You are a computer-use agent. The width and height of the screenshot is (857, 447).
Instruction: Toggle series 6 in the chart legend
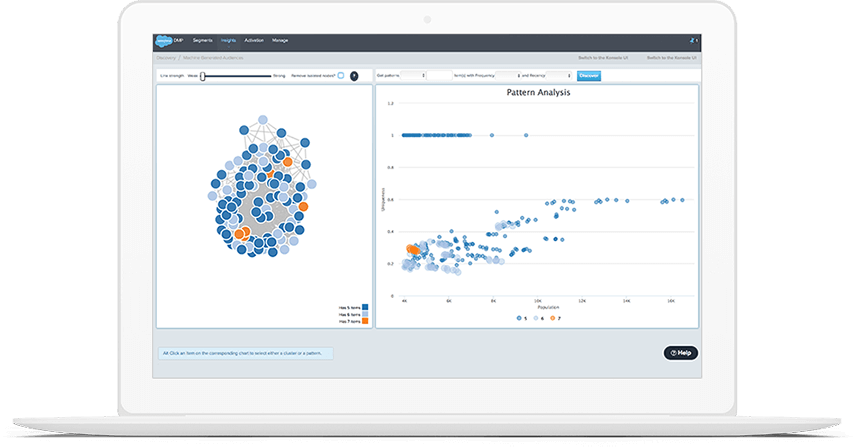click(x=537, y=317)
